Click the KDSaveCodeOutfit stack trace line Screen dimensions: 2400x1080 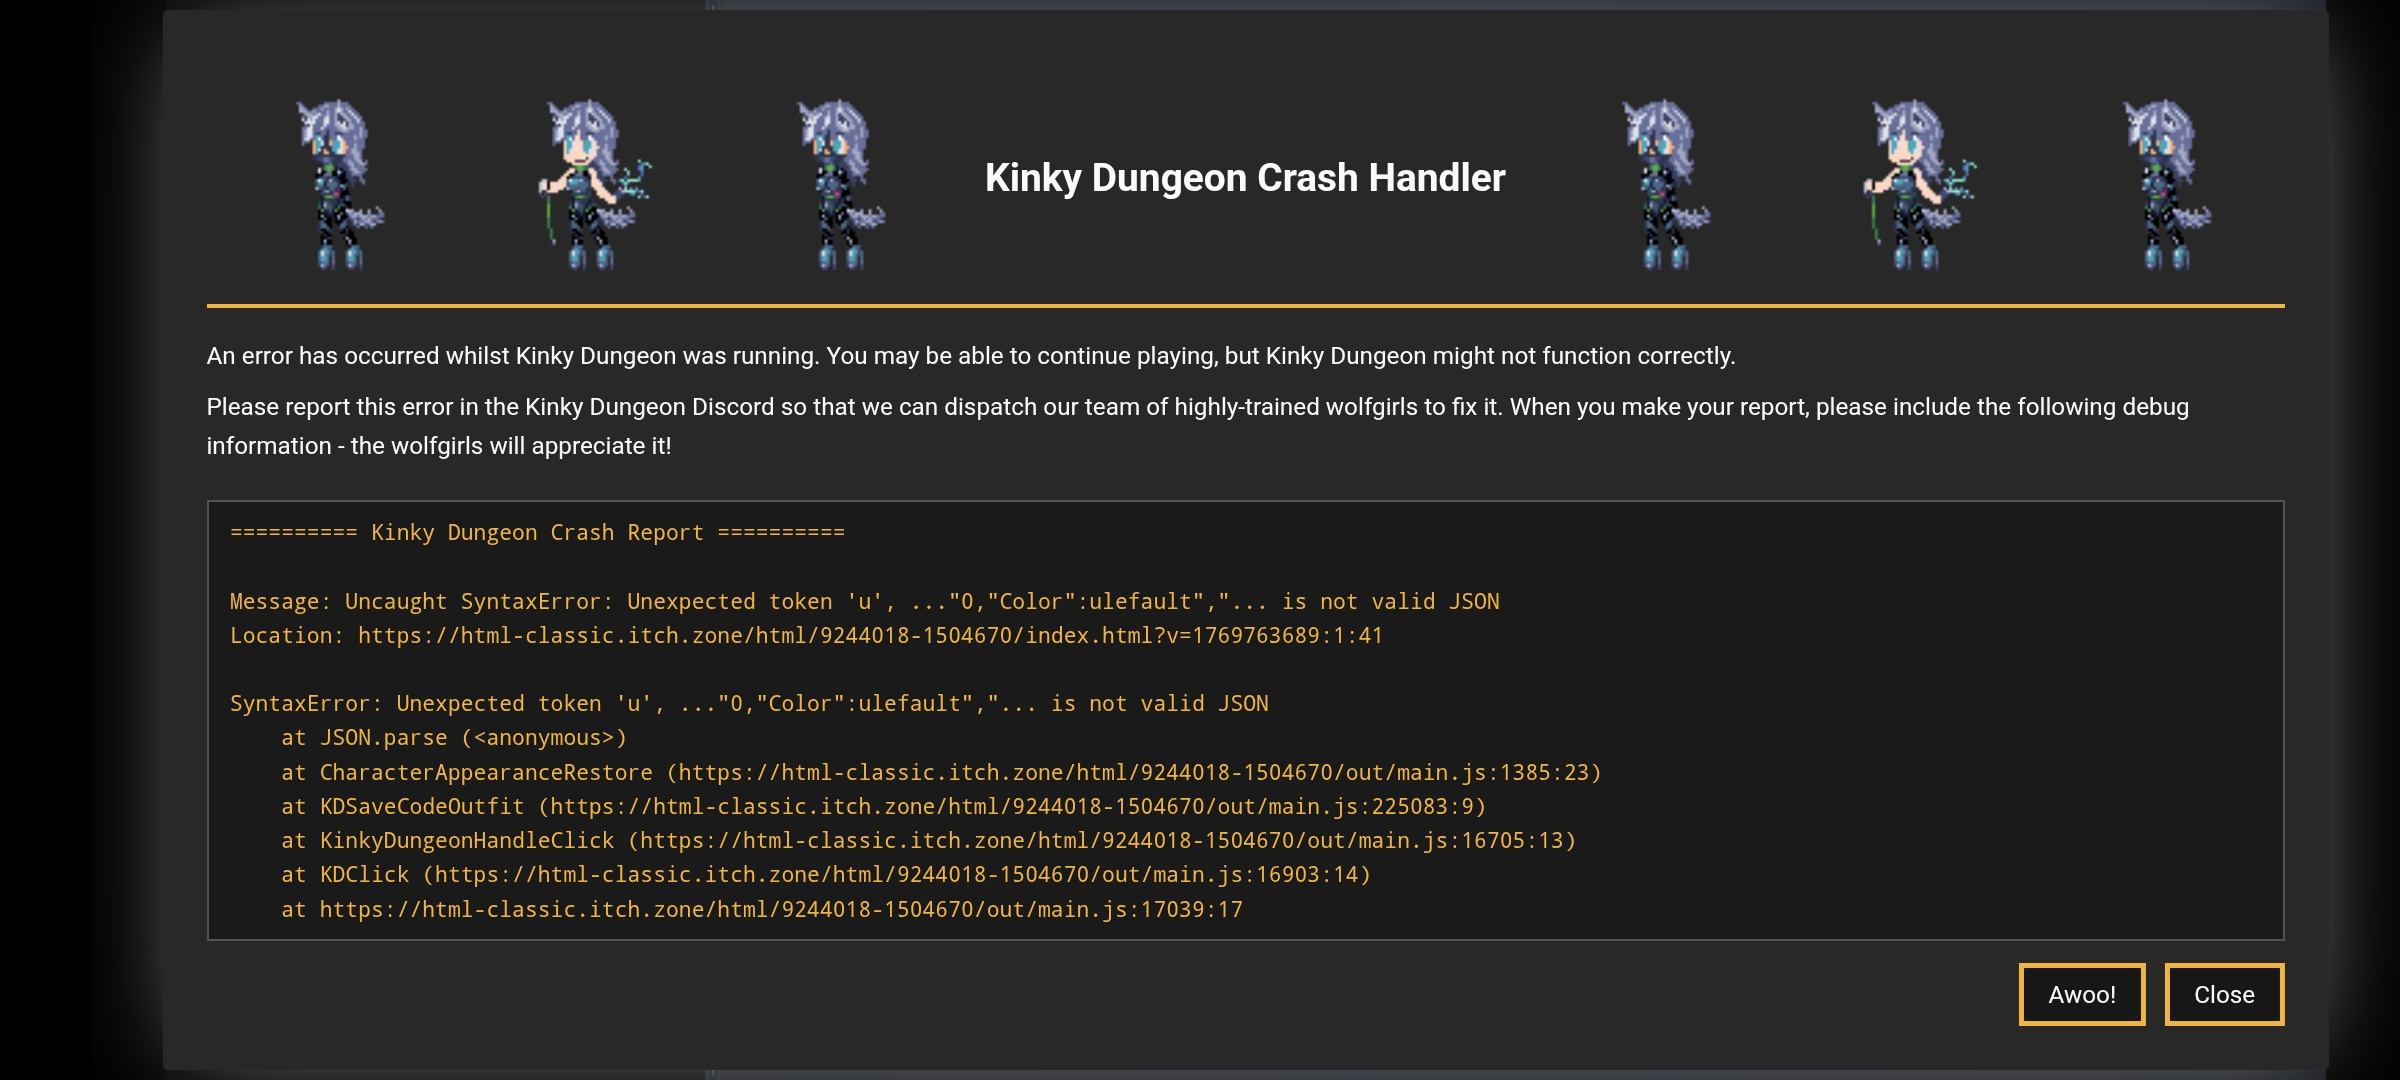pos(883,807)
